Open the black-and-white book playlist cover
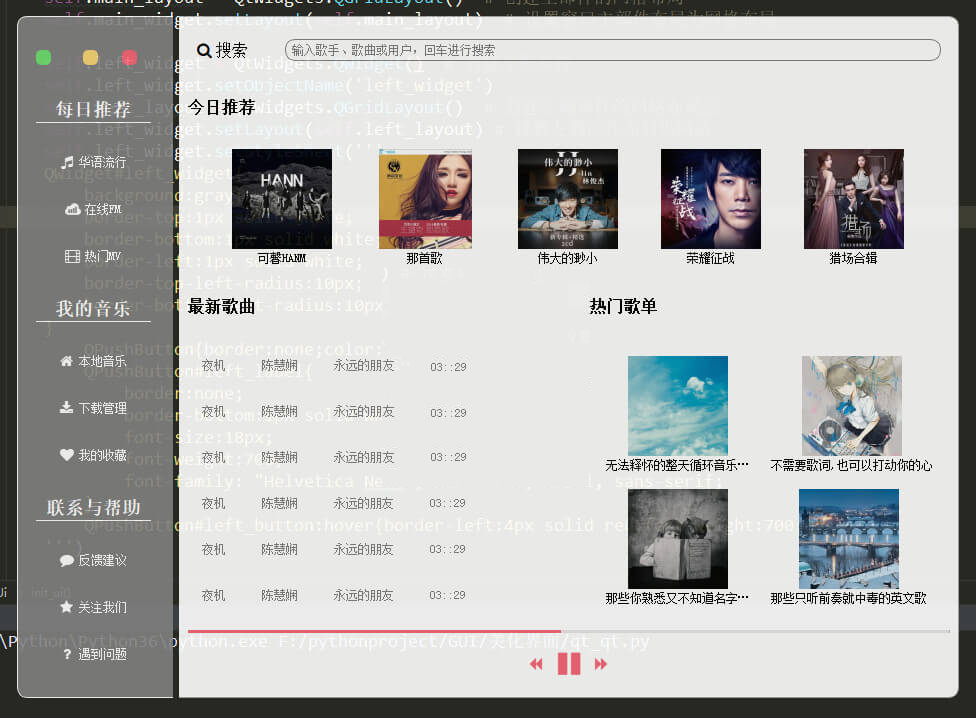This screenshot has height=718, width=976. click(x=678, y=539)
